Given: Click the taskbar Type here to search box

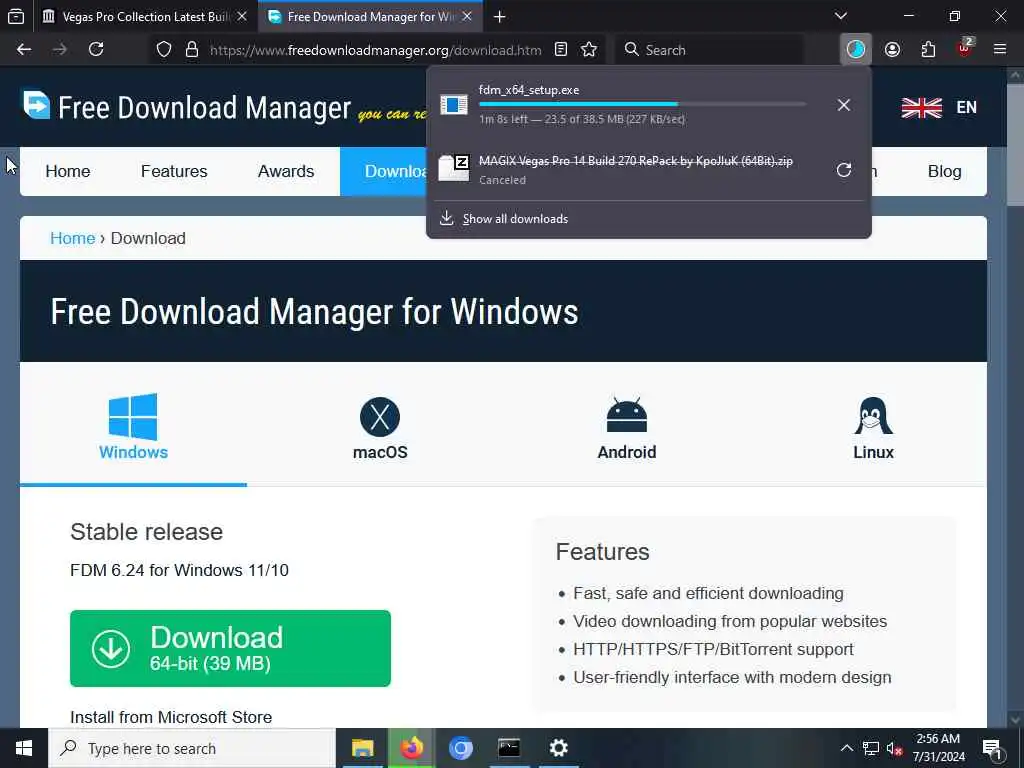Looking at the screenshot, I should 192,748.
